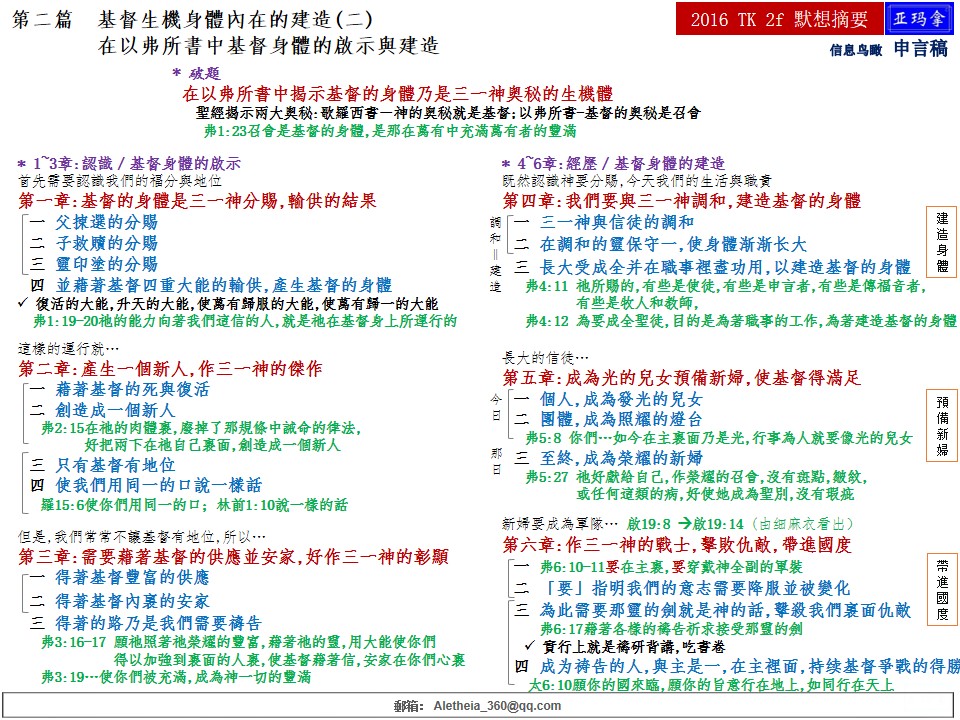Open chapter heading 第一章 基督的身體是三一神分賜
The image size is (960, 720).
coord(197,200)
